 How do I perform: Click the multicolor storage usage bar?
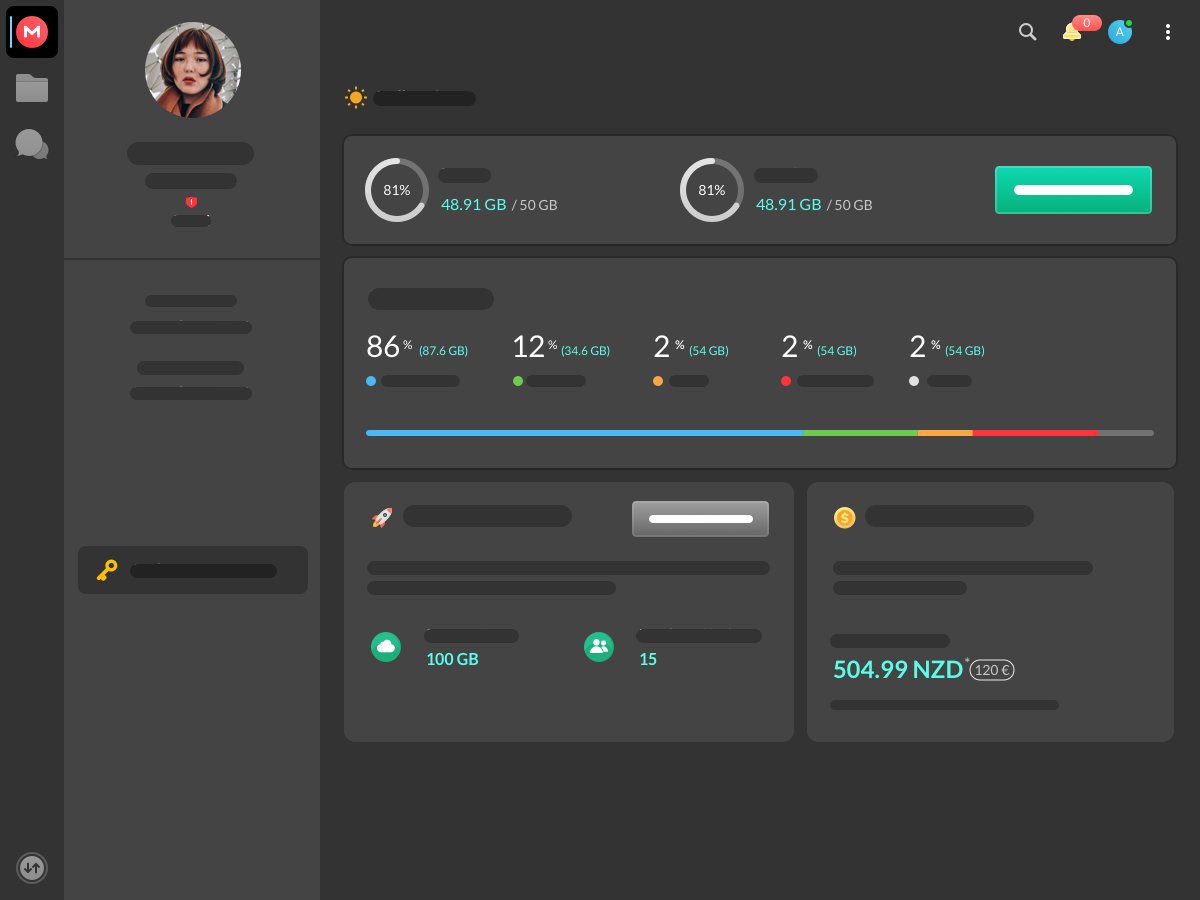(x=760, y=433)
